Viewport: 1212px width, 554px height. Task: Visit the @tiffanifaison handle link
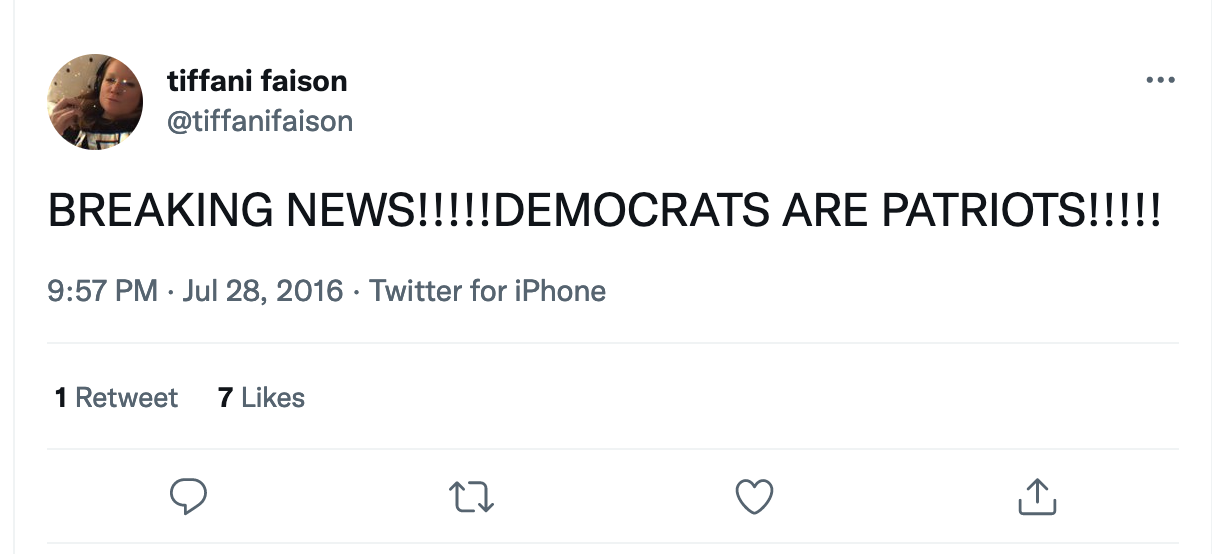point(260,122)
